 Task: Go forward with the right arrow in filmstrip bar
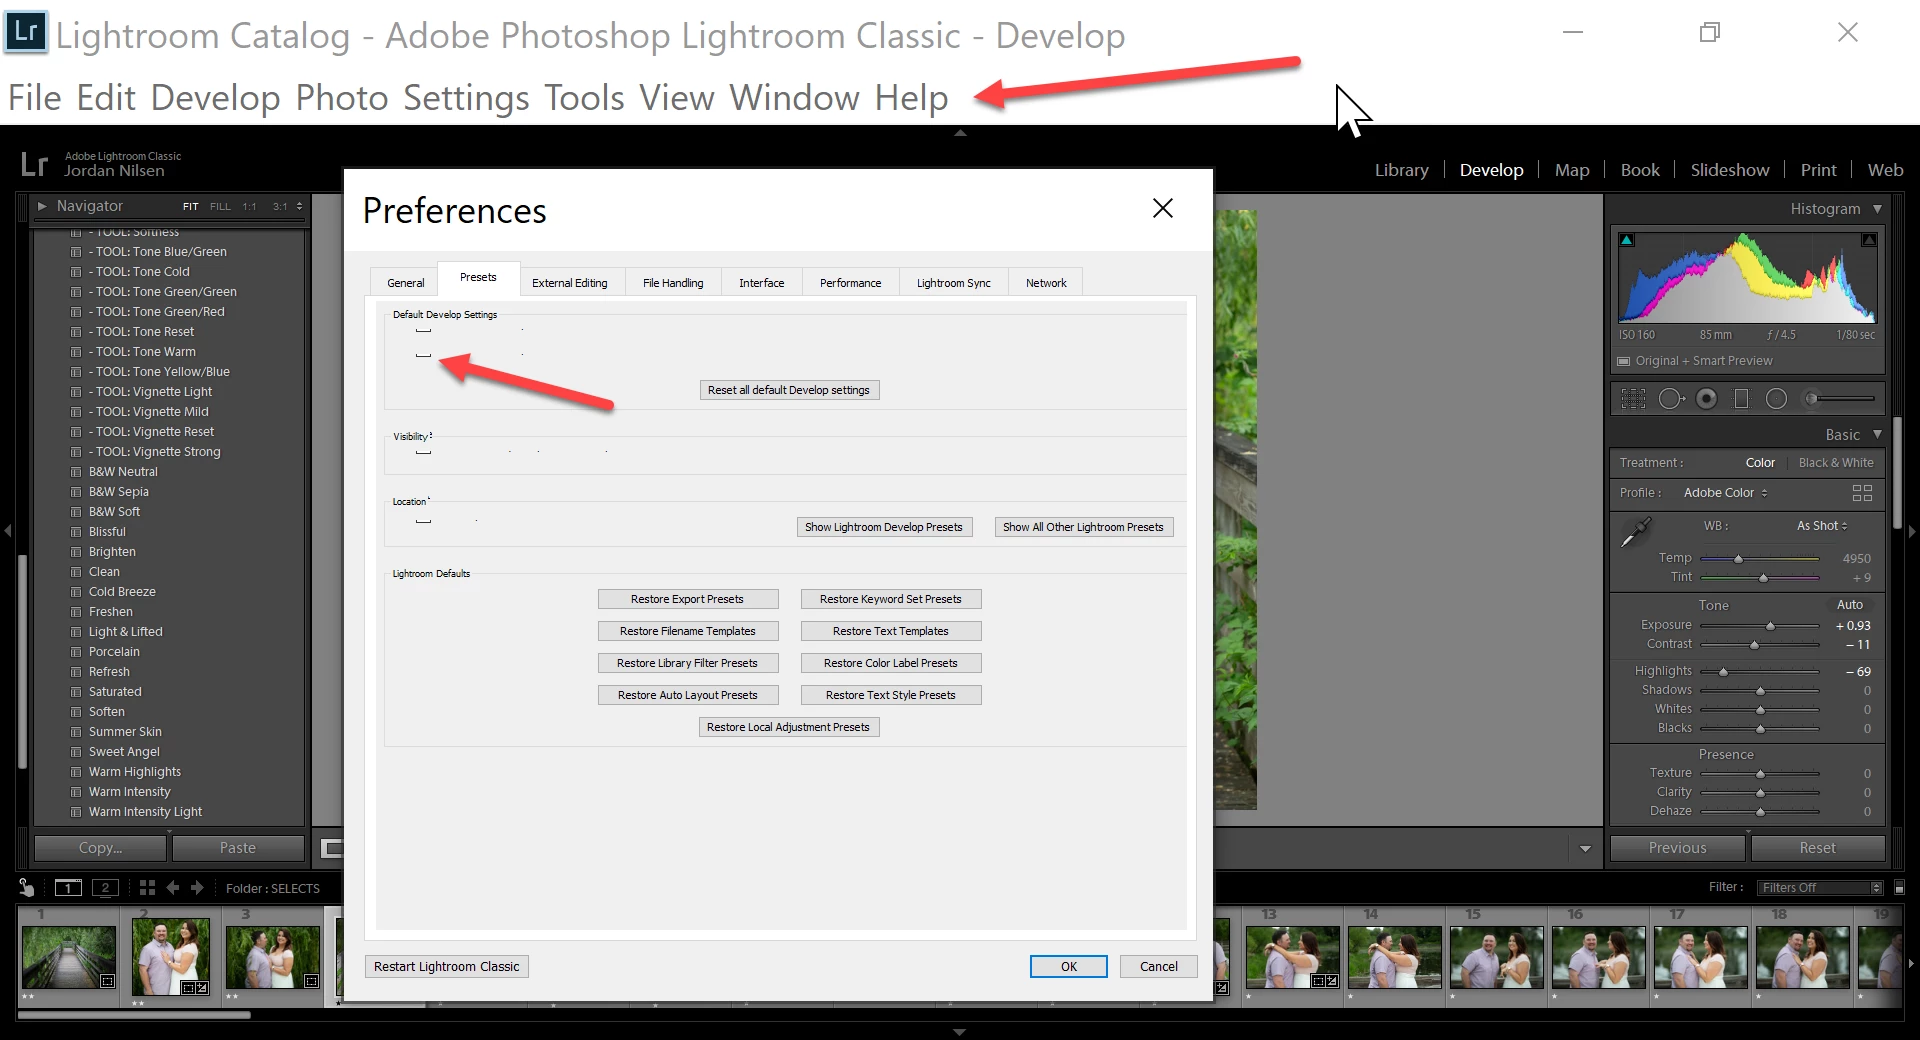click(197, 887)
